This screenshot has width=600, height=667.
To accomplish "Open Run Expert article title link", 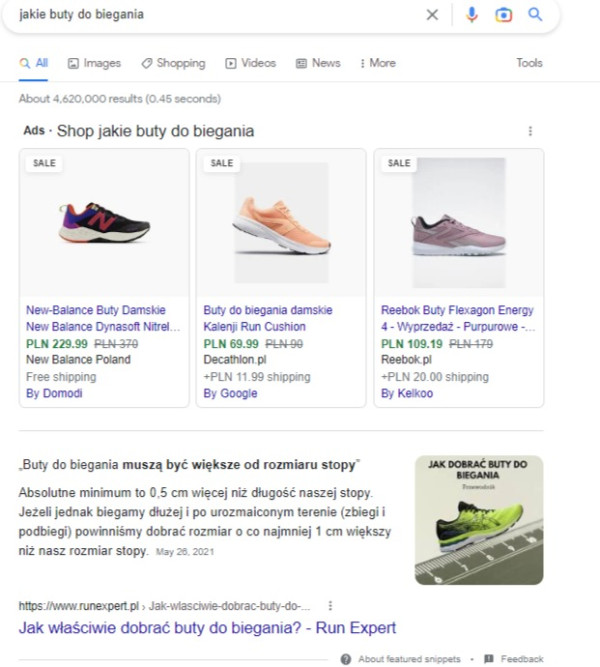I will [x=207, y=628].
